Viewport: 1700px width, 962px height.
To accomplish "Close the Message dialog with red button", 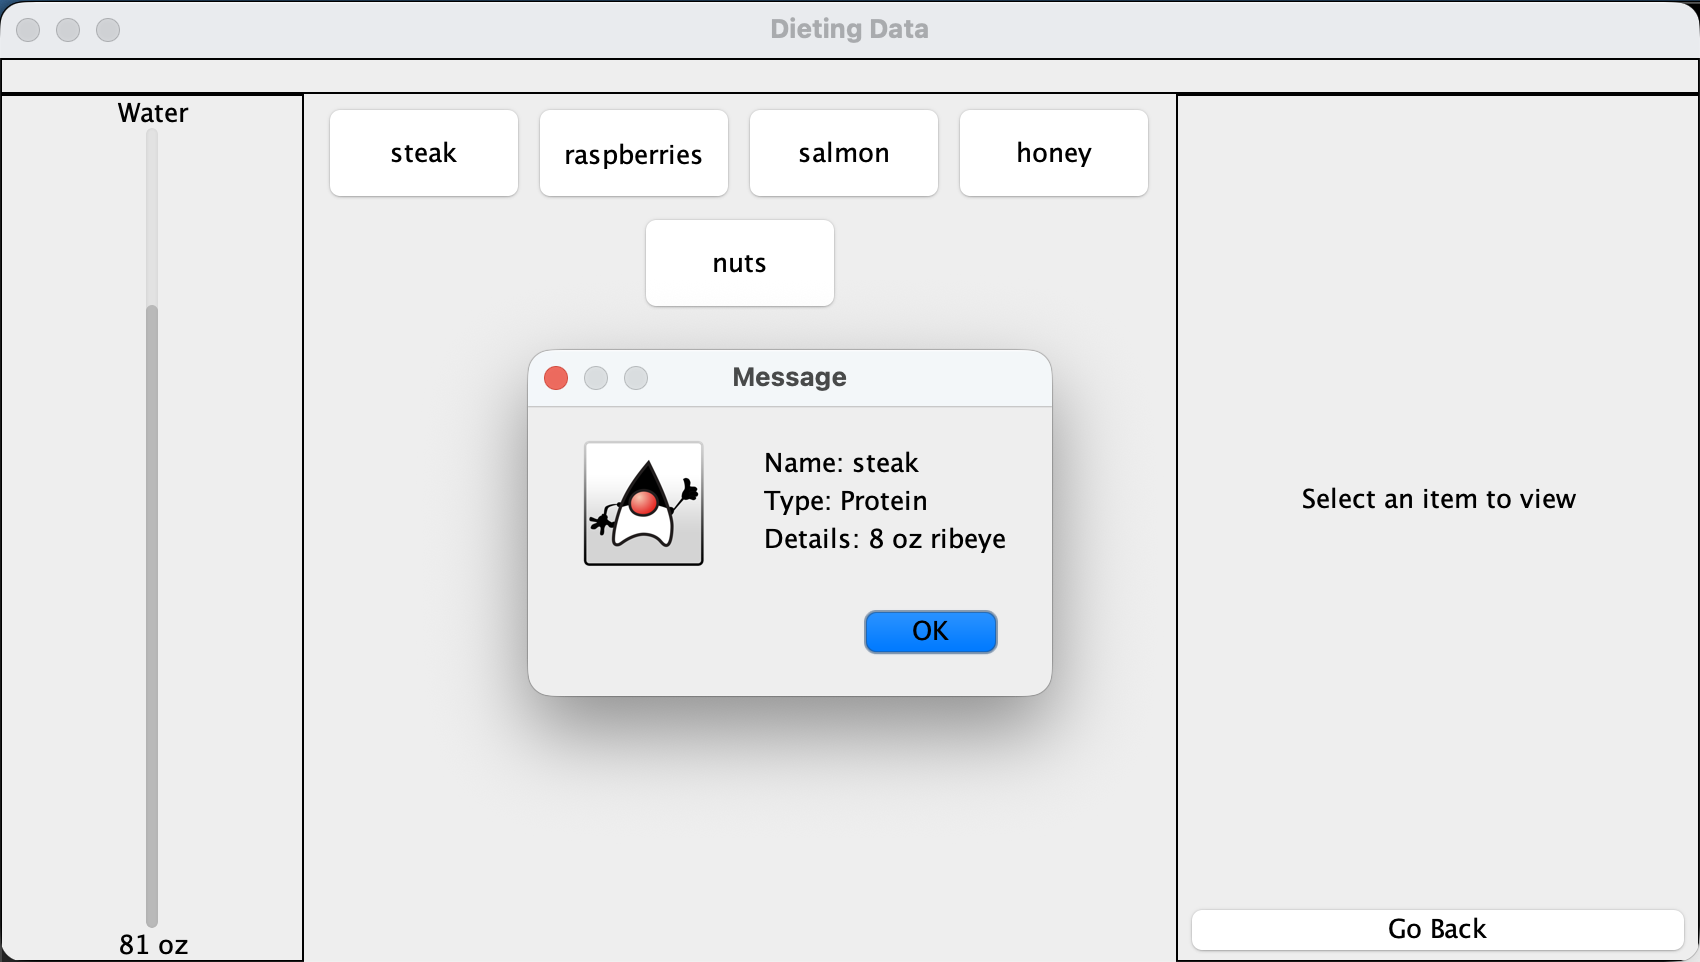I will pos(556,378).
